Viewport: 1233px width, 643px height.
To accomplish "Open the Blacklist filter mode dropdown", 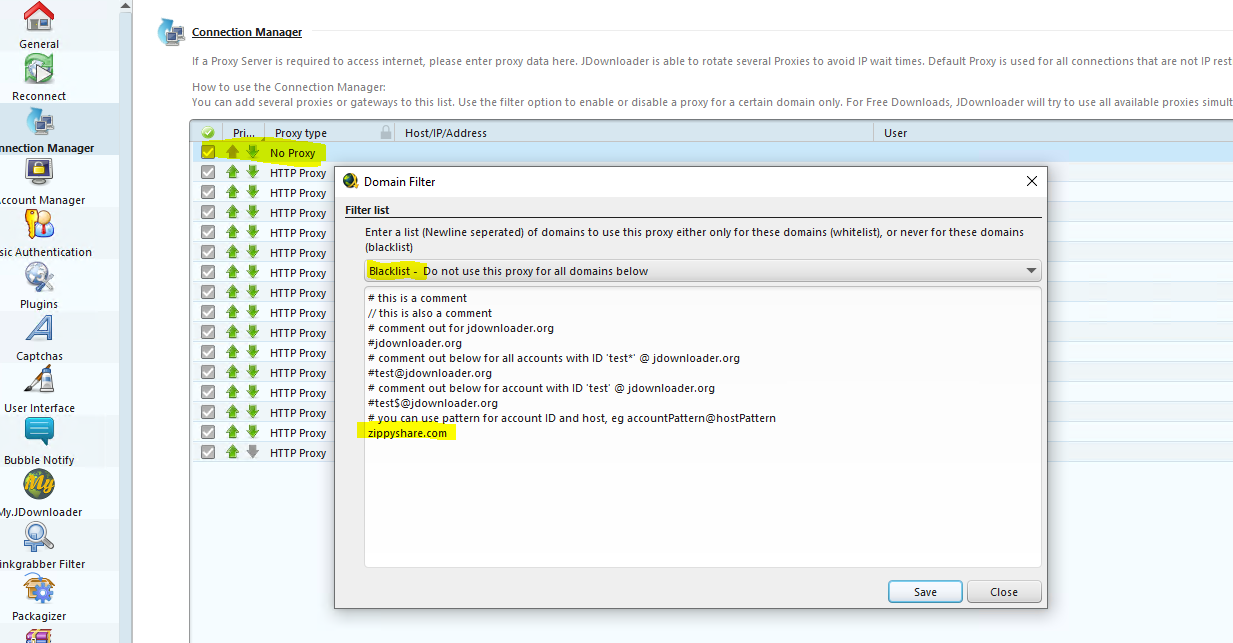I will point(703,271).
